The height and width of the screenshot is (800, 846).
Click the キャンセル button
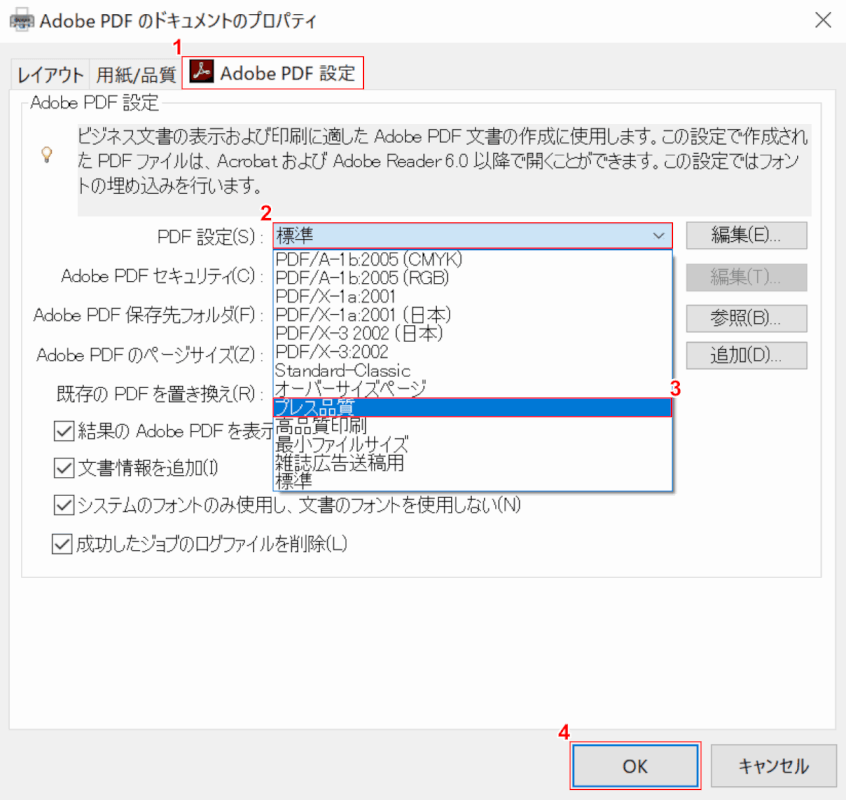click(x=773, y=766)
